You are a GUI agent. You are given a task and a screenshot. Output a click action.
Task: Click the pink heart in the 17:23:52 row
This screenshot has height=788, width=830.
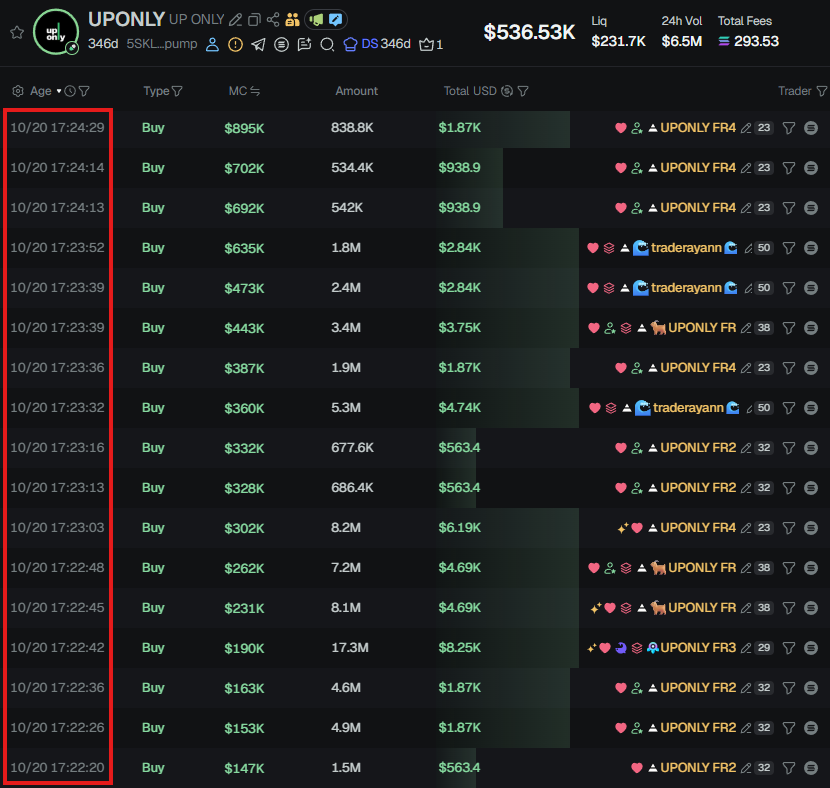(x=593, y=248)
